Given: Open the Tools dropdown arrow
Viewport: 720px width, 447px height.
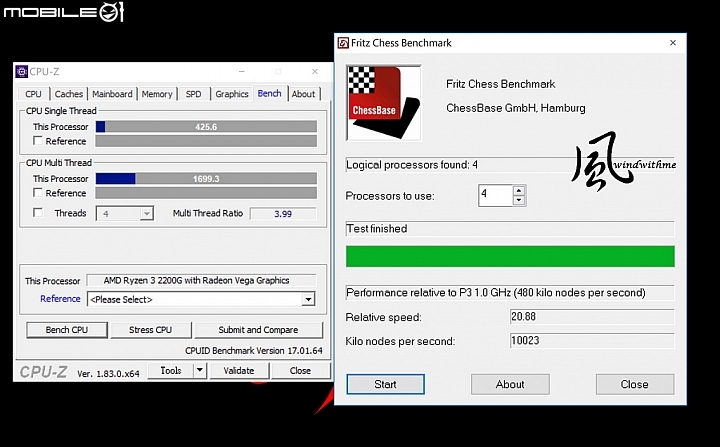Looking at the screenshot, I should 200,370.
